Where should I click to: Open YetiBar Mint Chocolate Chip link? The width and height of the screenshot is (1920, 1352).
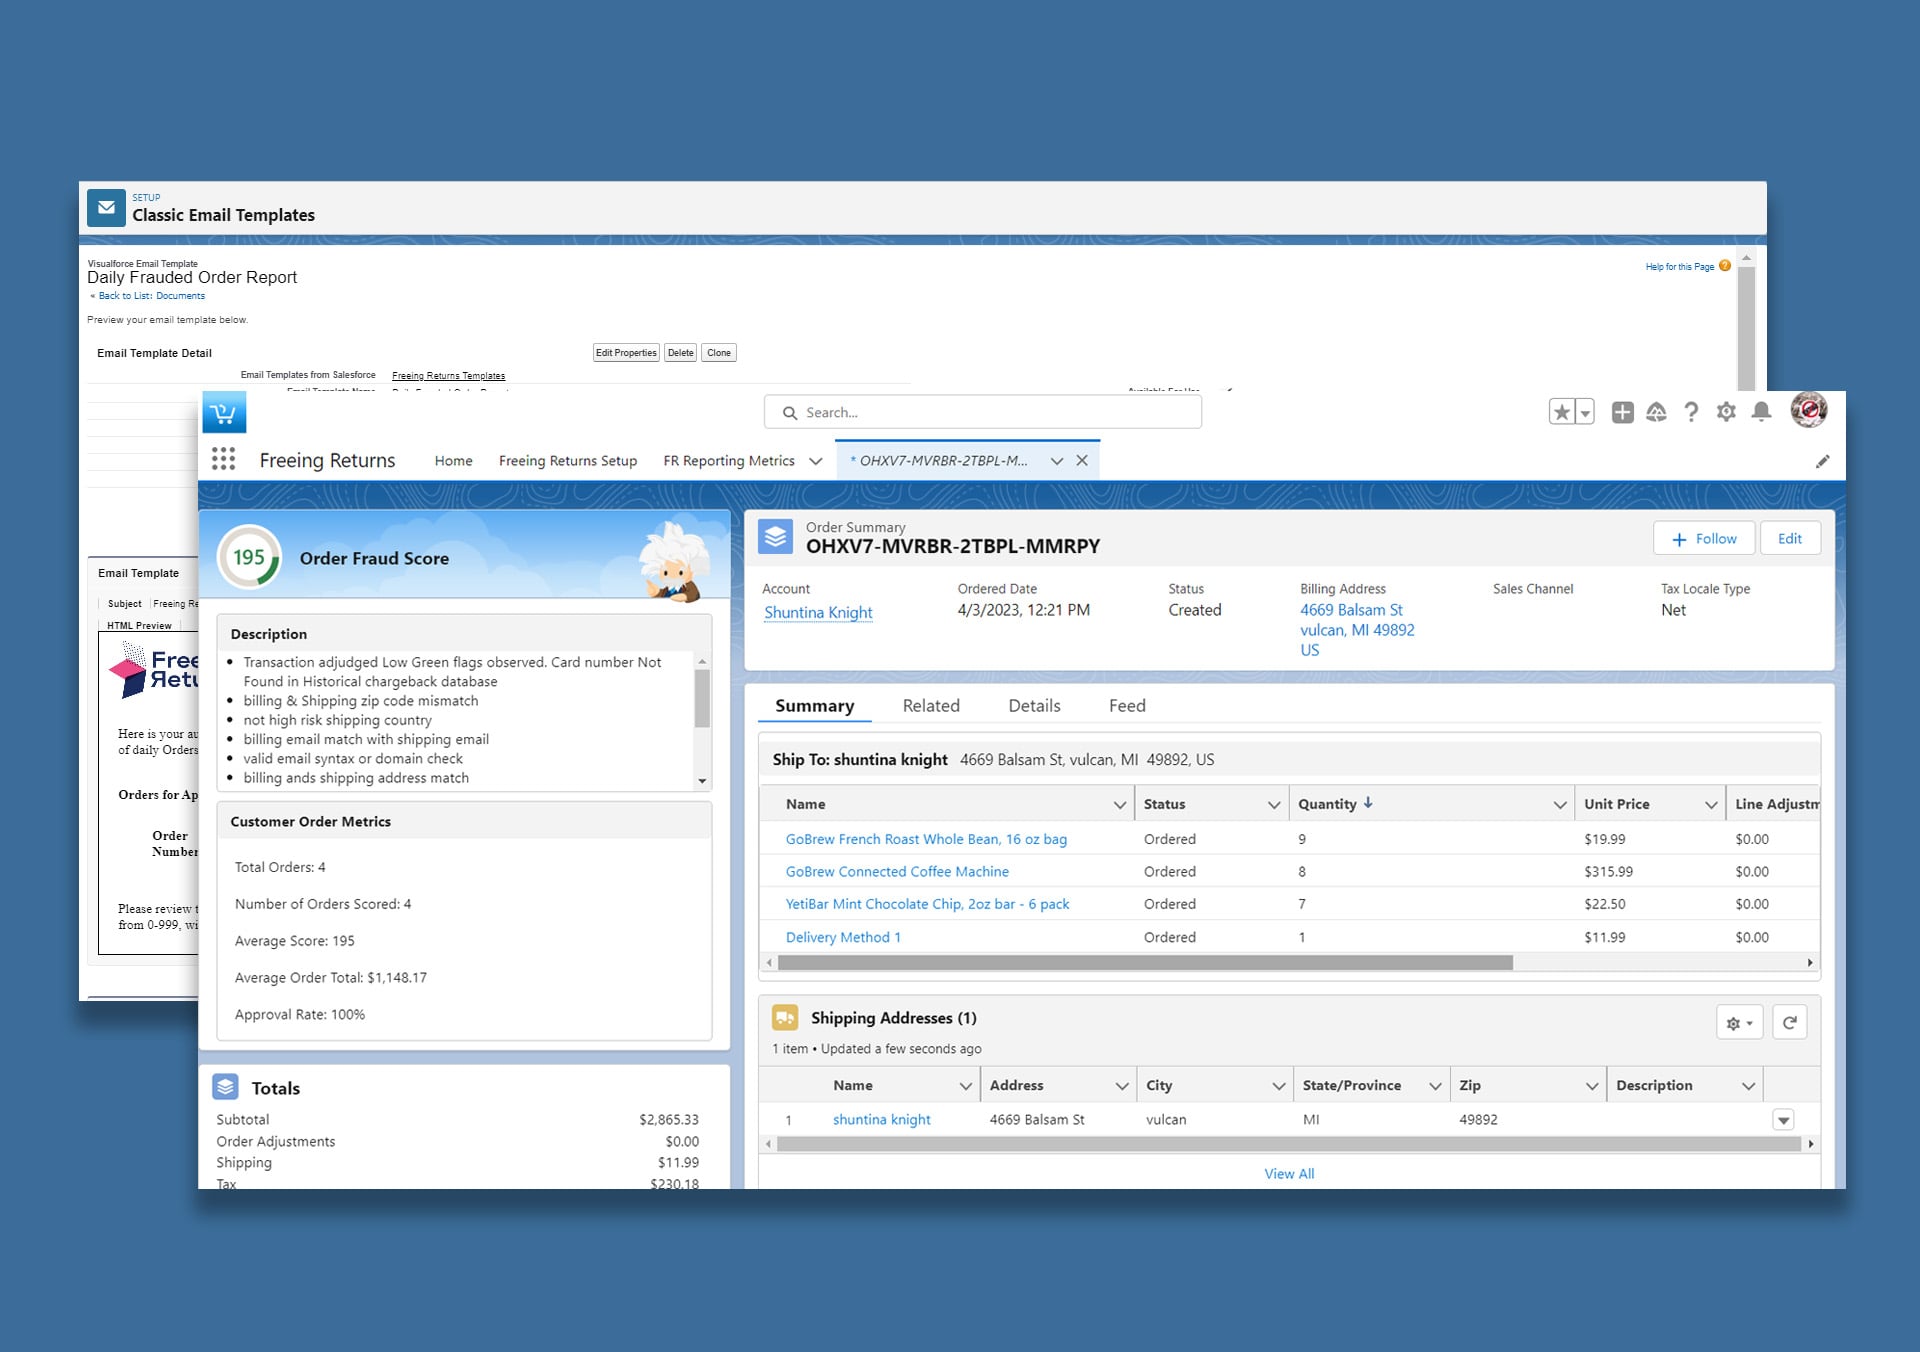(x=927, y=904)
